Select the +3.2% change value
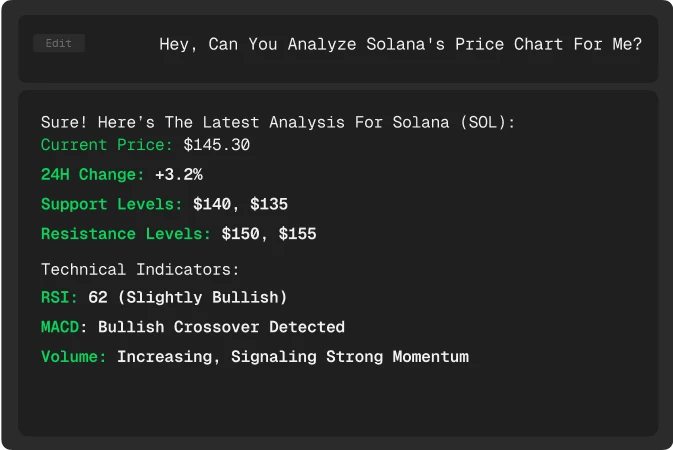The width and height of the screenshot is (673, 450). coord(179,174)
